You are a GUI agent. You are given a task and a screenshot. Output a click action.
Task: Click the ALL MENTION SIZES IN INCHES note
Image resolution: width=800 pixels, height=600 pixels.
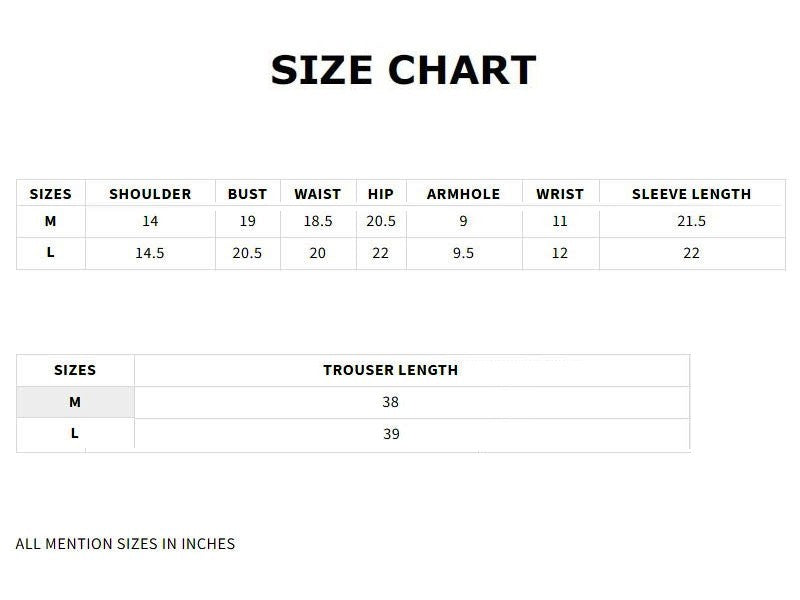[126, 544]
